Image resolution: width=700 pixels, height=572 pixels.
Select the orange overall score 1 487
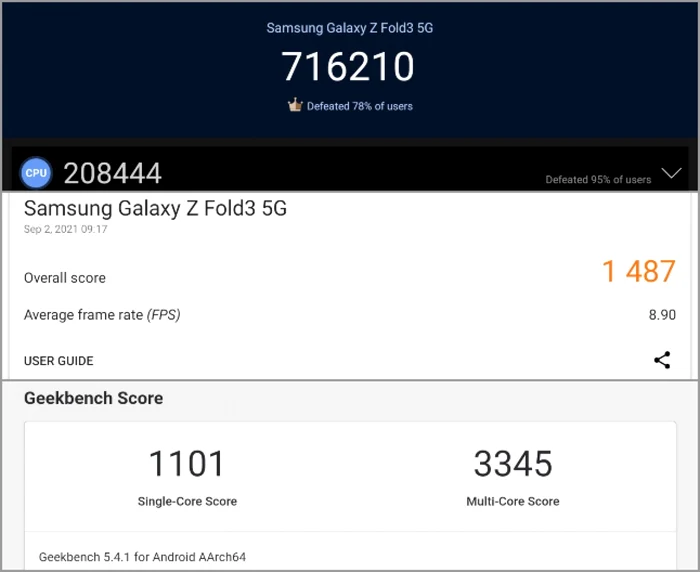point(639,271)
